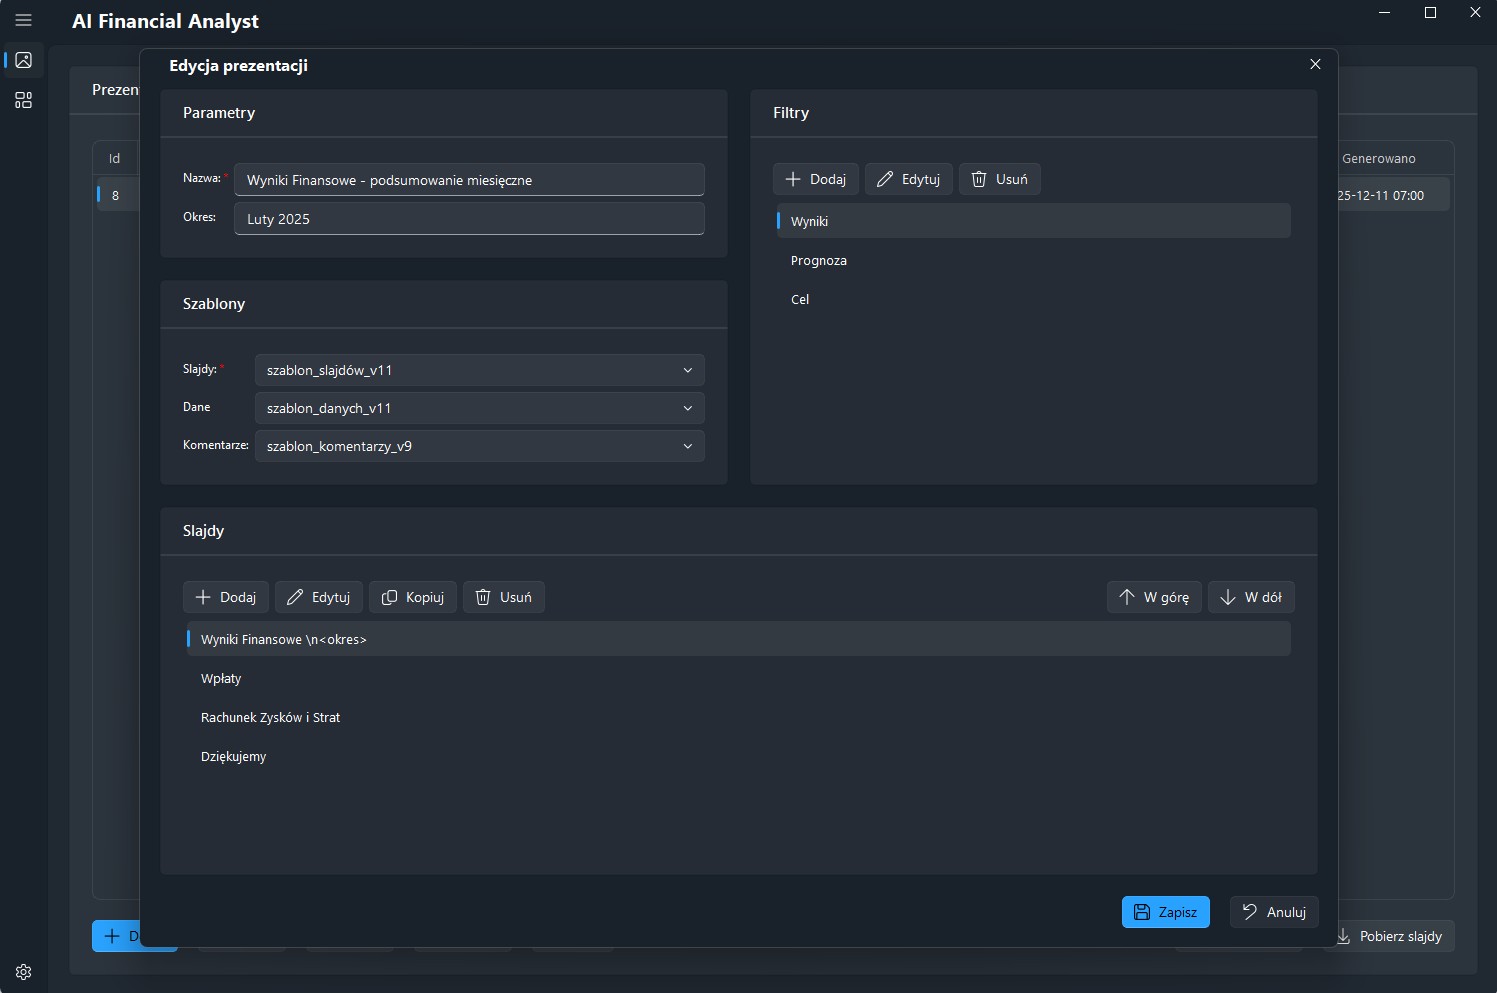
Task: Select the Cel filter item
Action: coord(800,300)
